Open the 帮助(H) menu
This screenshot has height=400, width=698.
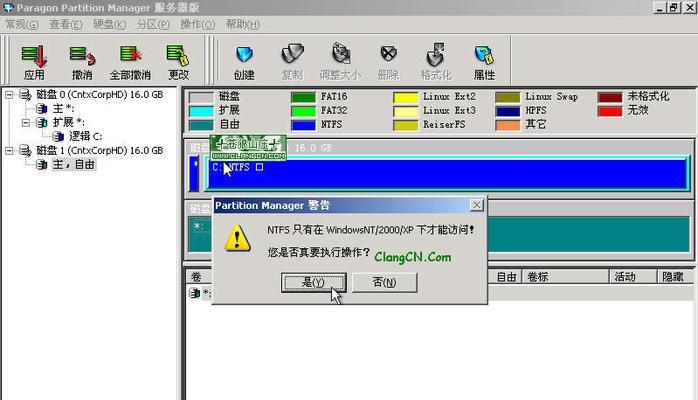pos(243,24)
